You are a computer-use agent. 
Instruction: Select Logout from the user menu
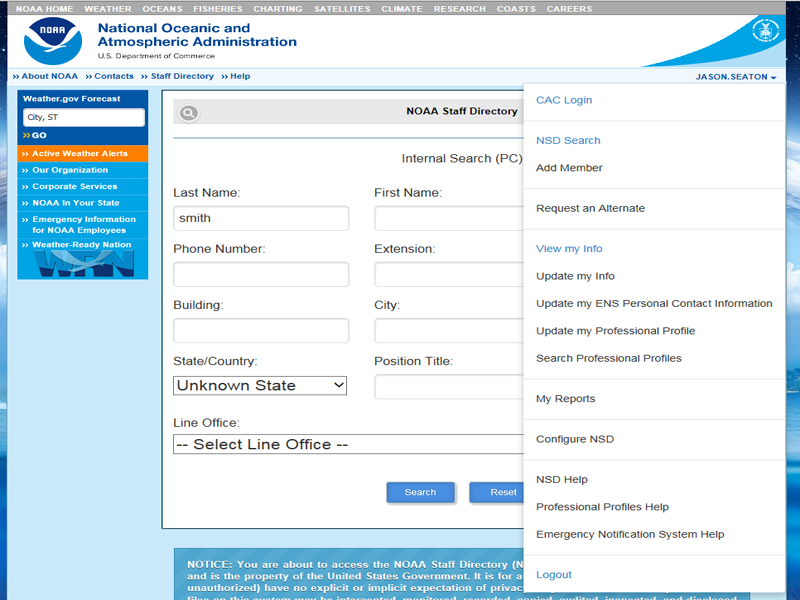click(x=554, y=574)
